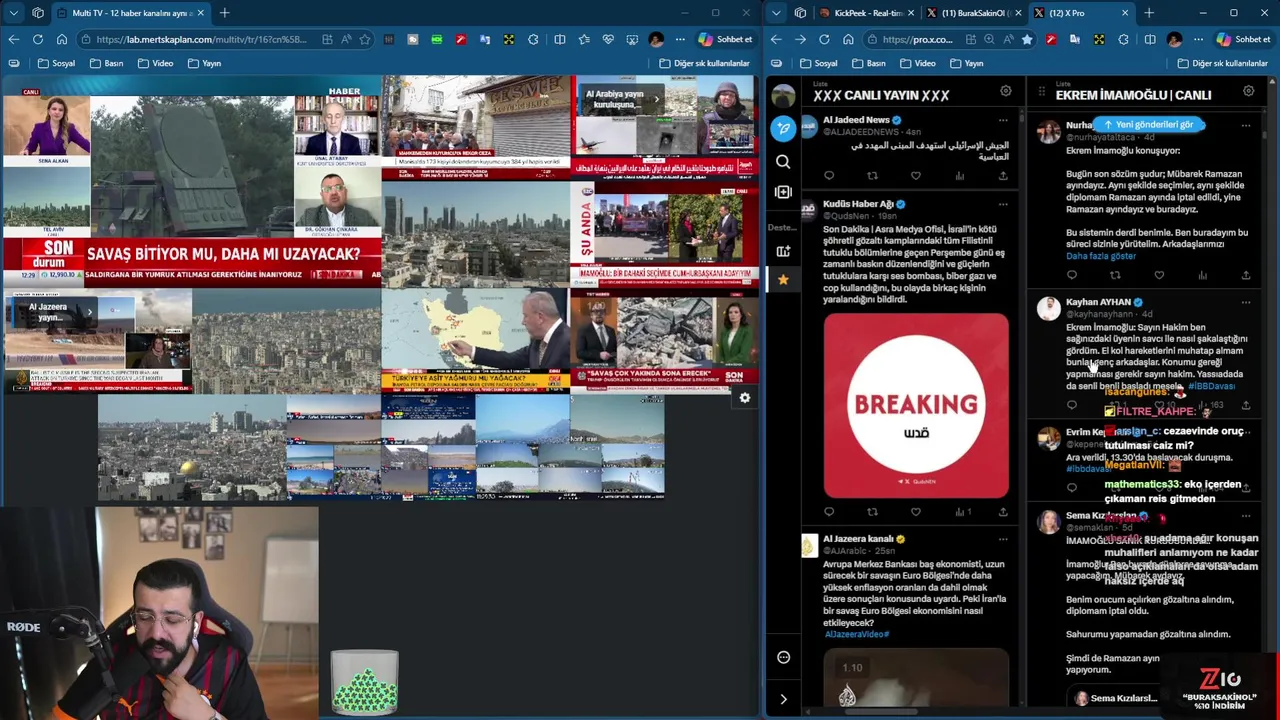This screenshot has height=720, width=1280.
Task: Open Edge menu in Multi TV window
Action: (680, 39)
